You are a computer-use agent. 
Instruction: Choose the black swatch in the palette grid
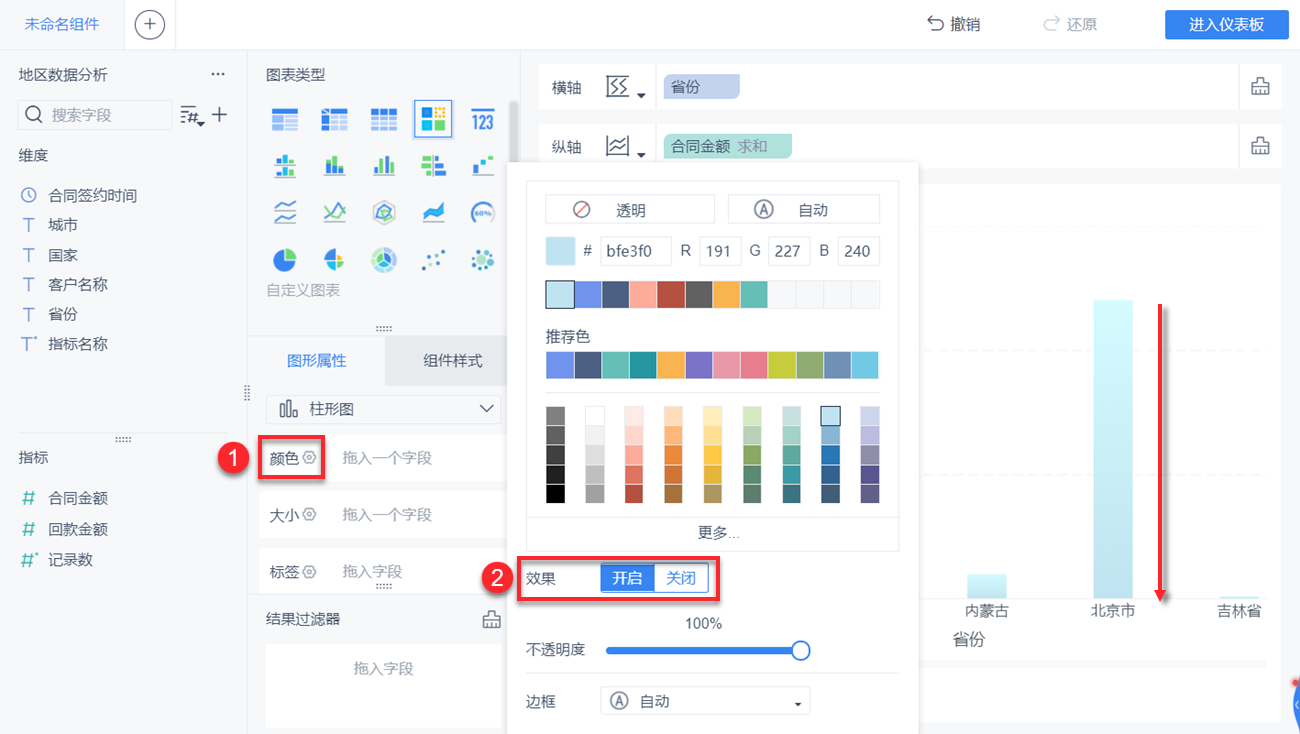(556, 494)
